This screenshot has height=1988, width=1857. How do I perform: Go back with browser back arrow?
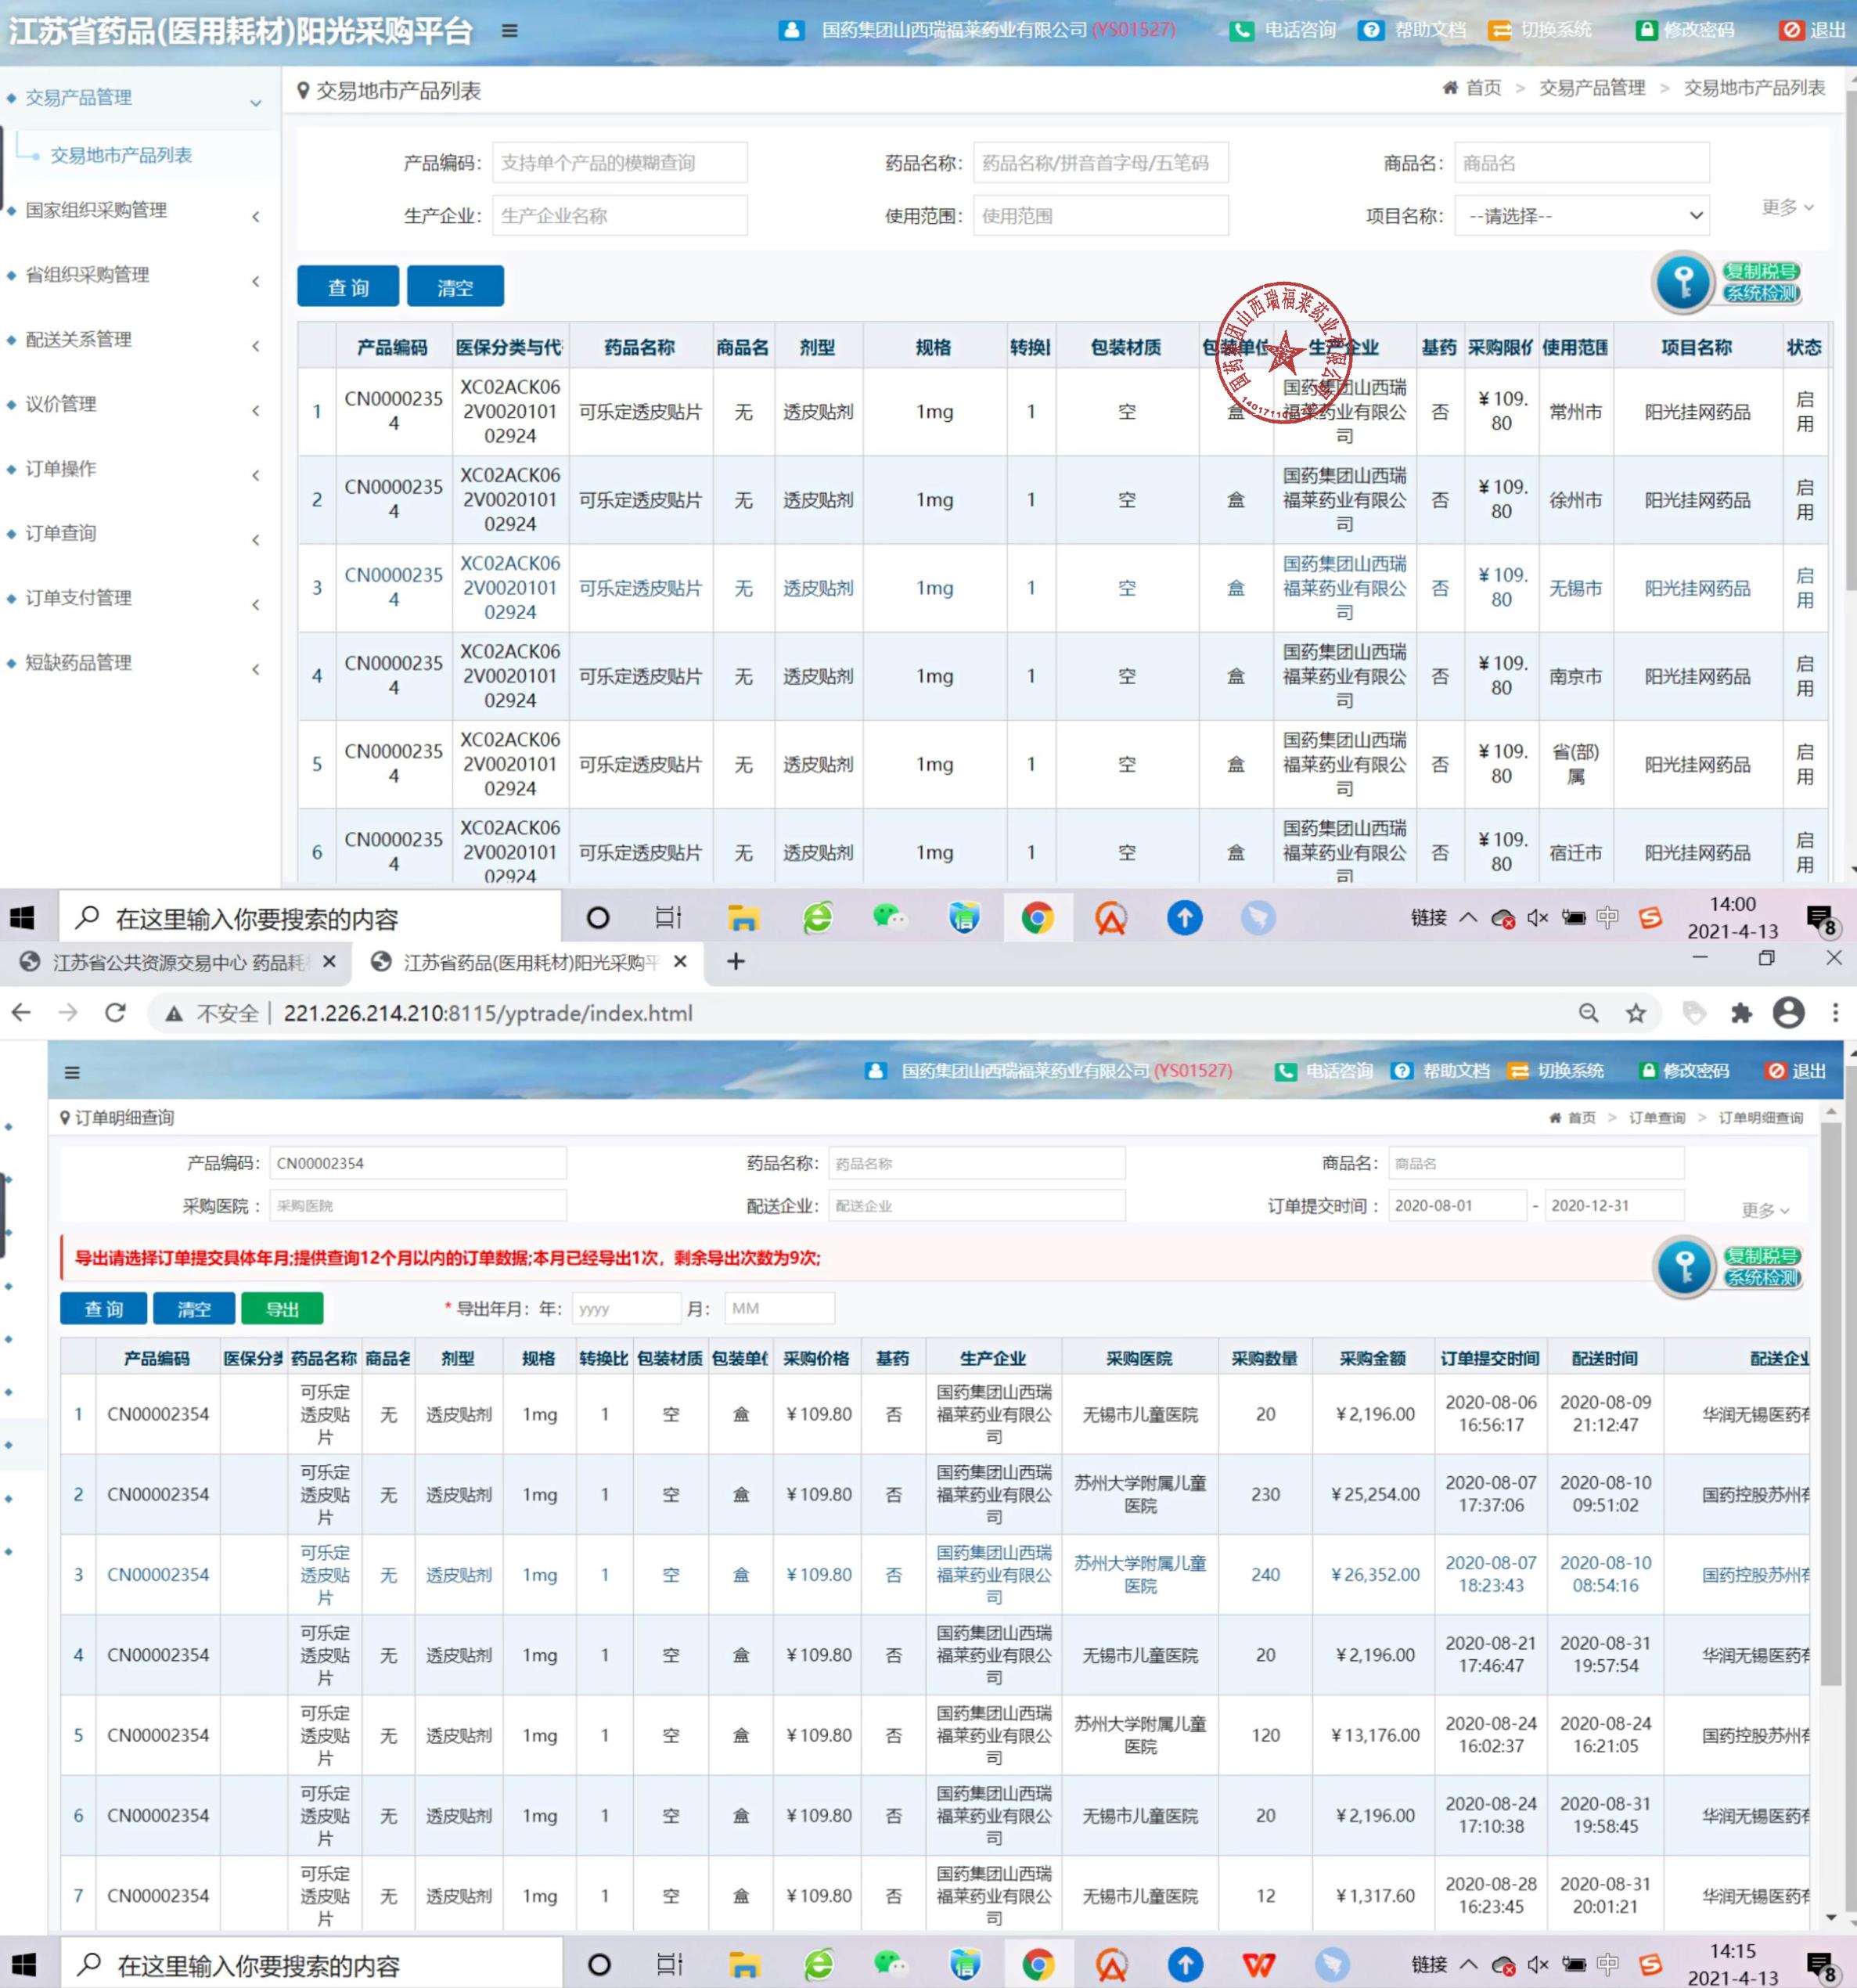pyautogui.click(x=21, y=1013)
